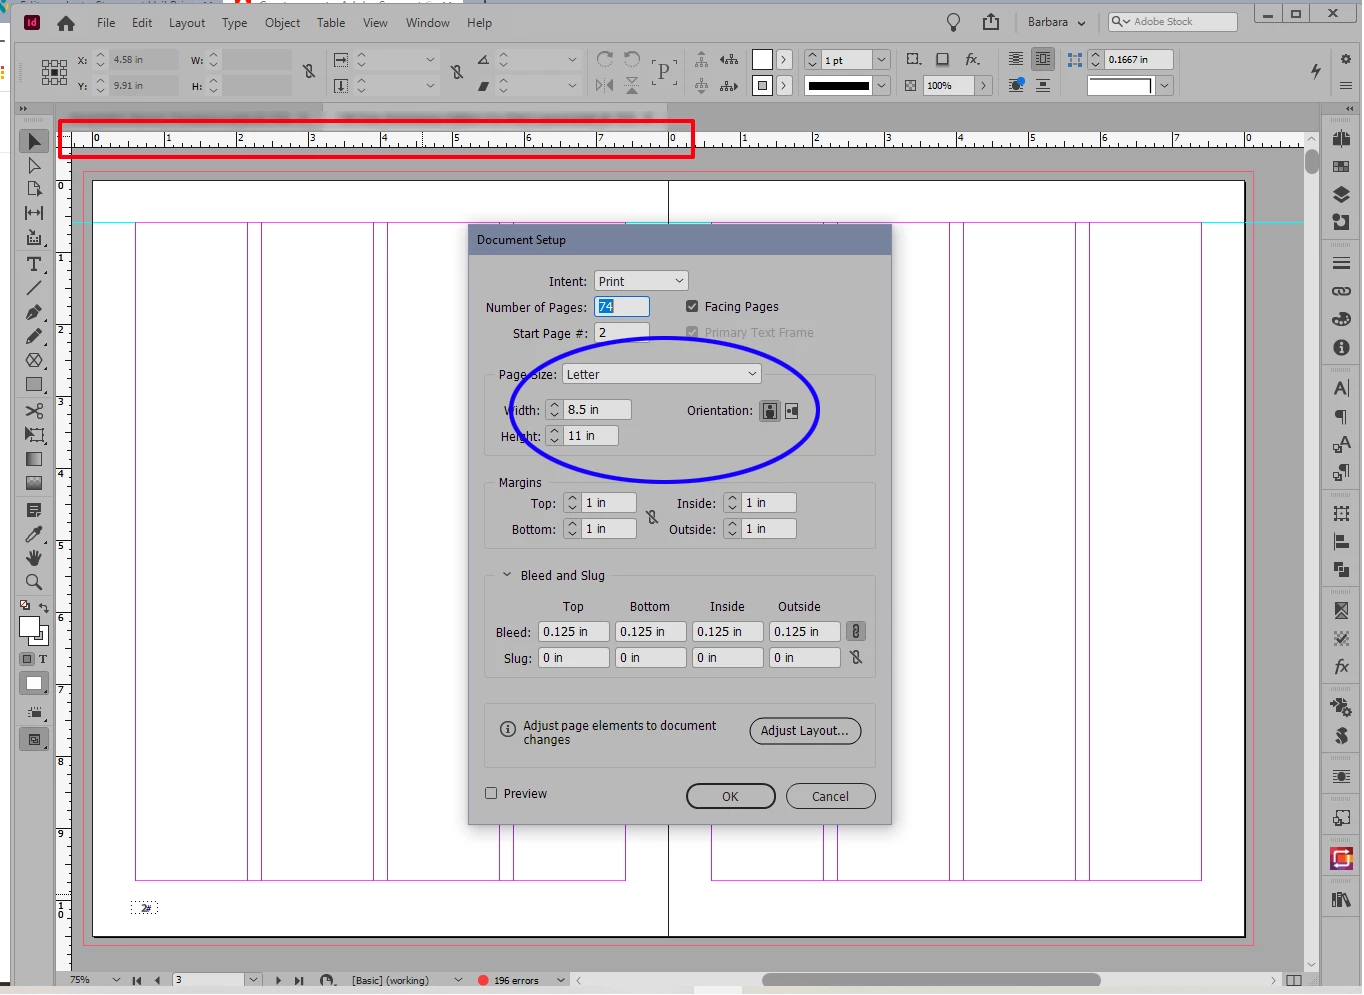The height and width of the screenshot is (995, 1364).
Task: Open the Object menu
Action: click(x=282, y=23)
